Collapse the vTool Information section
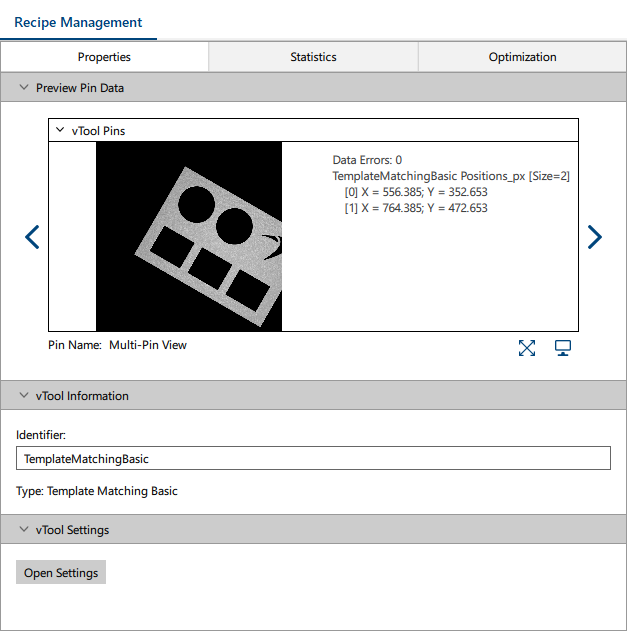This screenshot has width=627, height=631. click(x=24, y=396)
